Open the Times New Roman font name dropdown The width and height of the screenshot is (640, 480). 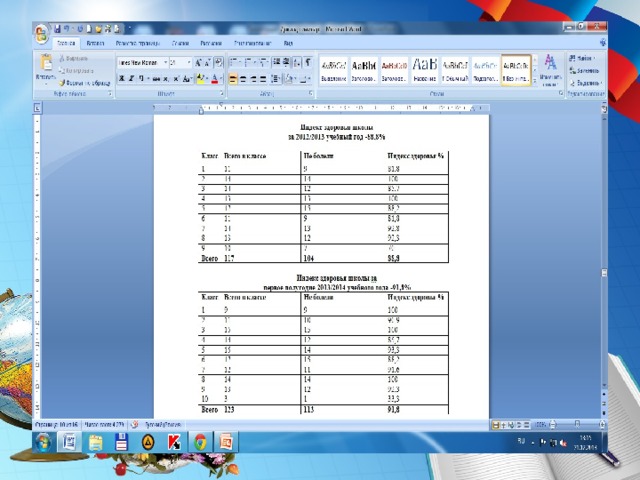tap(165, 62)
